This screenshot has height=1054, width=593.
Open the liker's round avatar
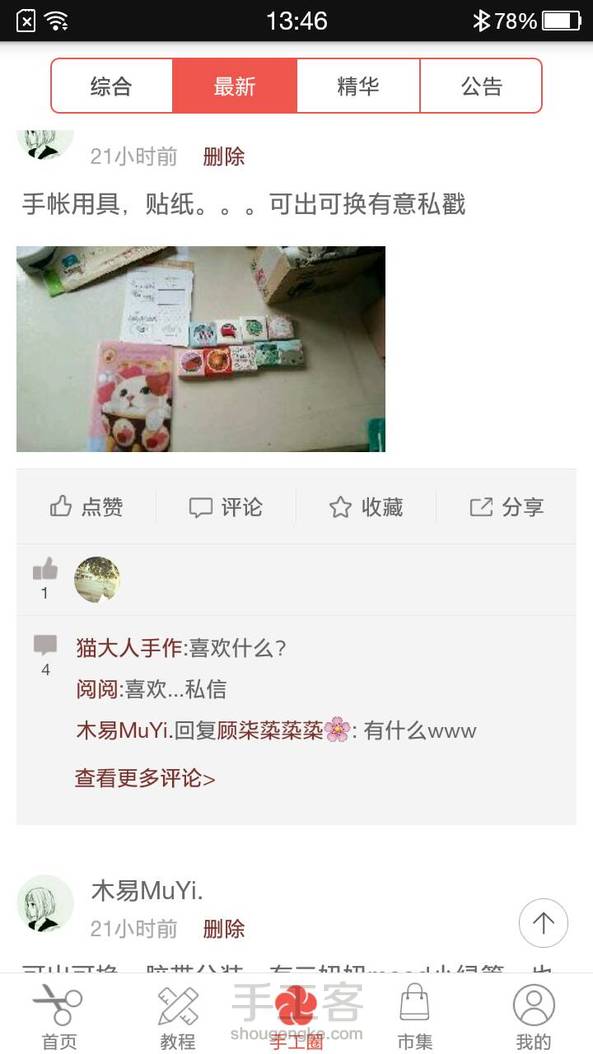coord(97,579)
